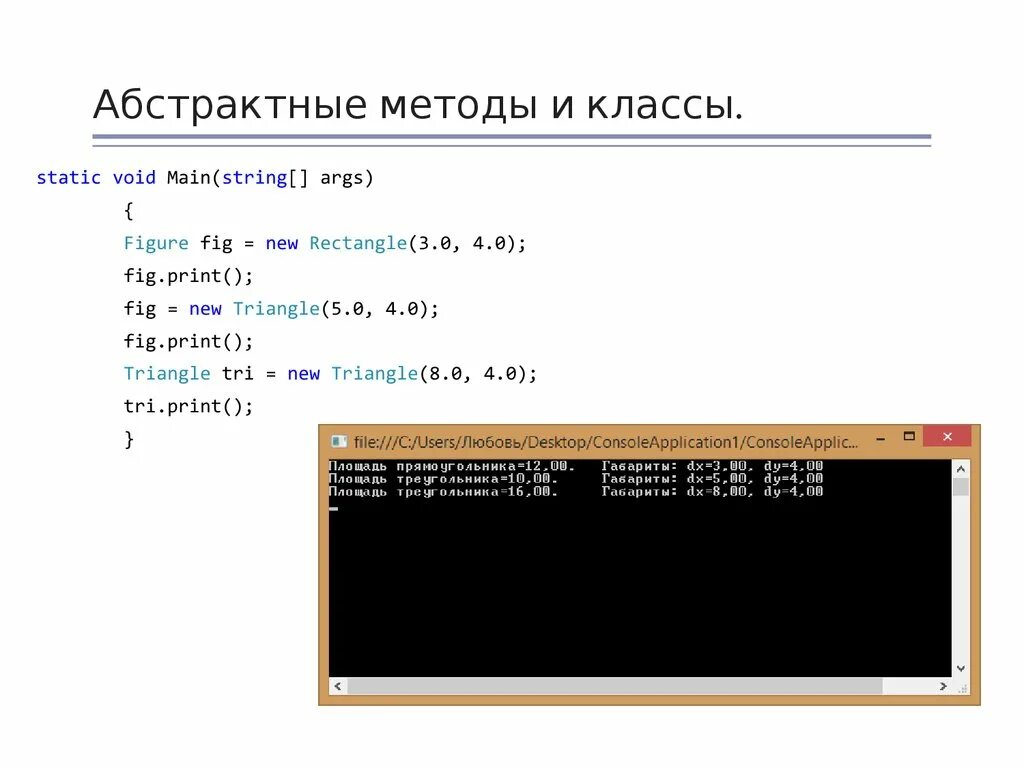The height and width of the screenshot is (768, 1024).
Task: Click the console horizontal scroll left arrow
Action: [338, 686]
